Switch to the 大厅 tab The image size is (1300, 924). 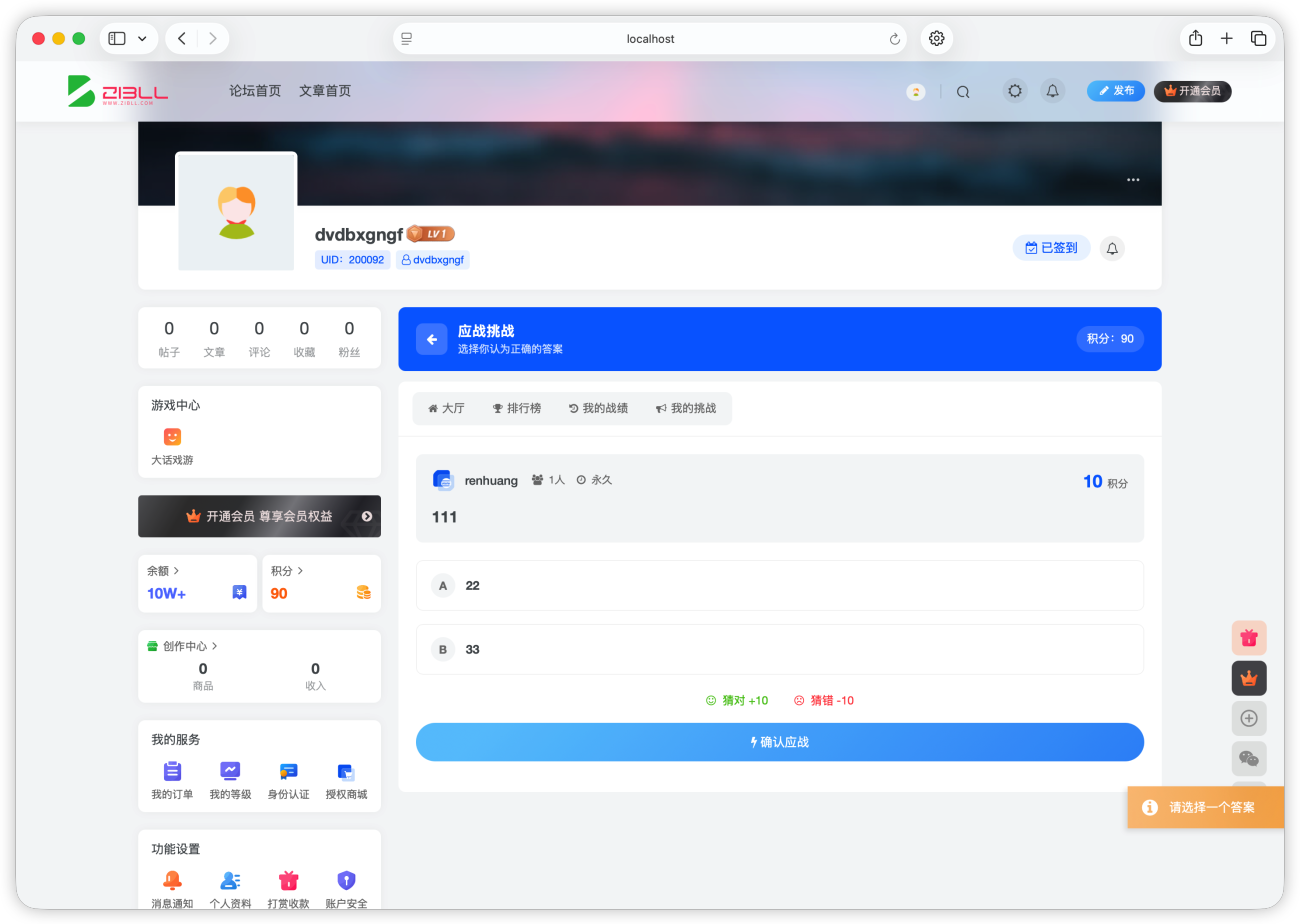coord(446,408)
